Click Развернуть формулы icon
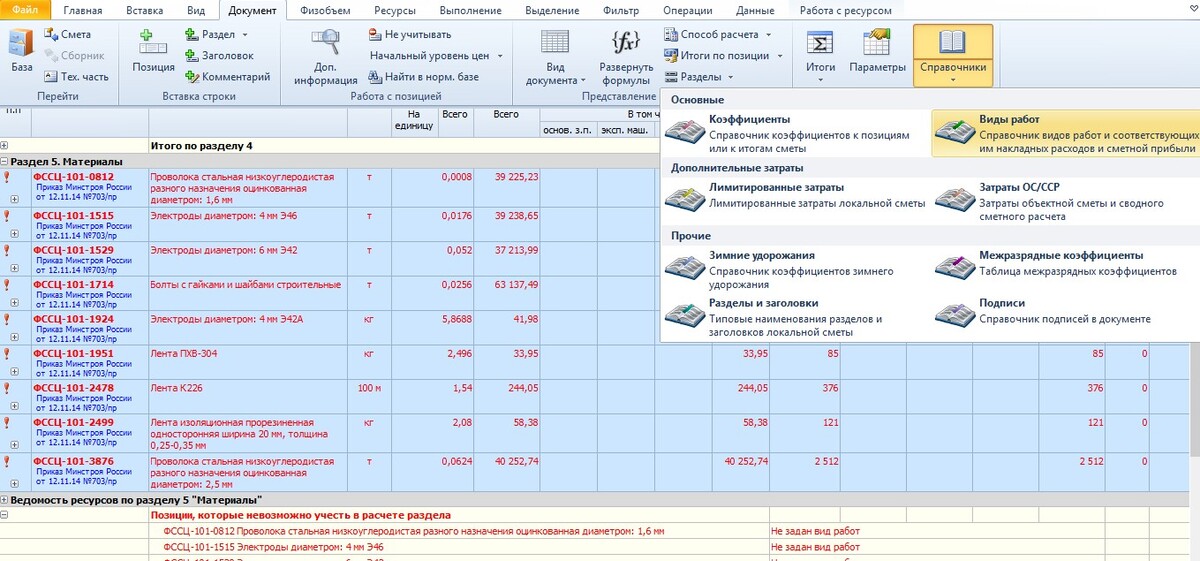This screenshot has width=1200, height=561. [626, 58]
